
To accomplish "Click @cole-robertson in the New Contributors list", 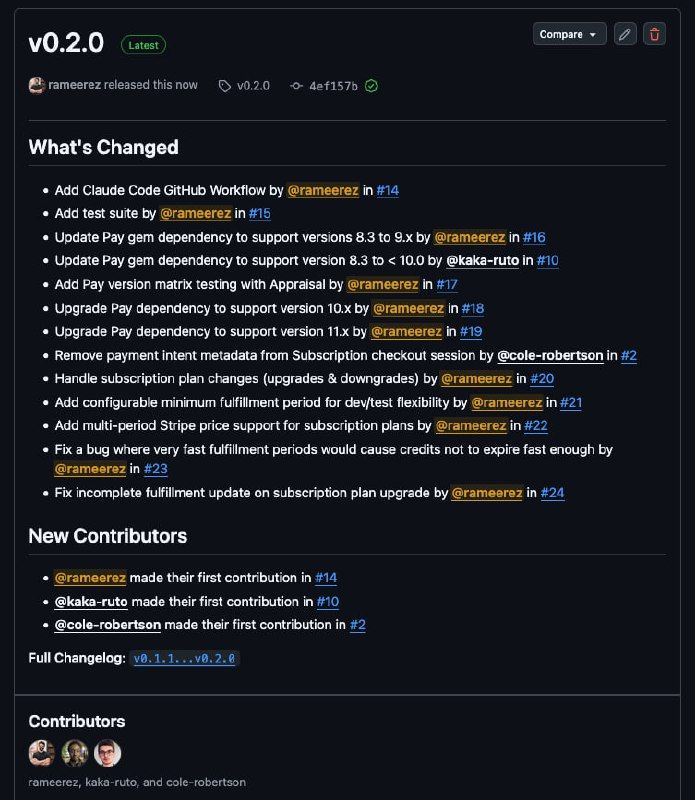I will pyautogui.click(x=108, y=625).
